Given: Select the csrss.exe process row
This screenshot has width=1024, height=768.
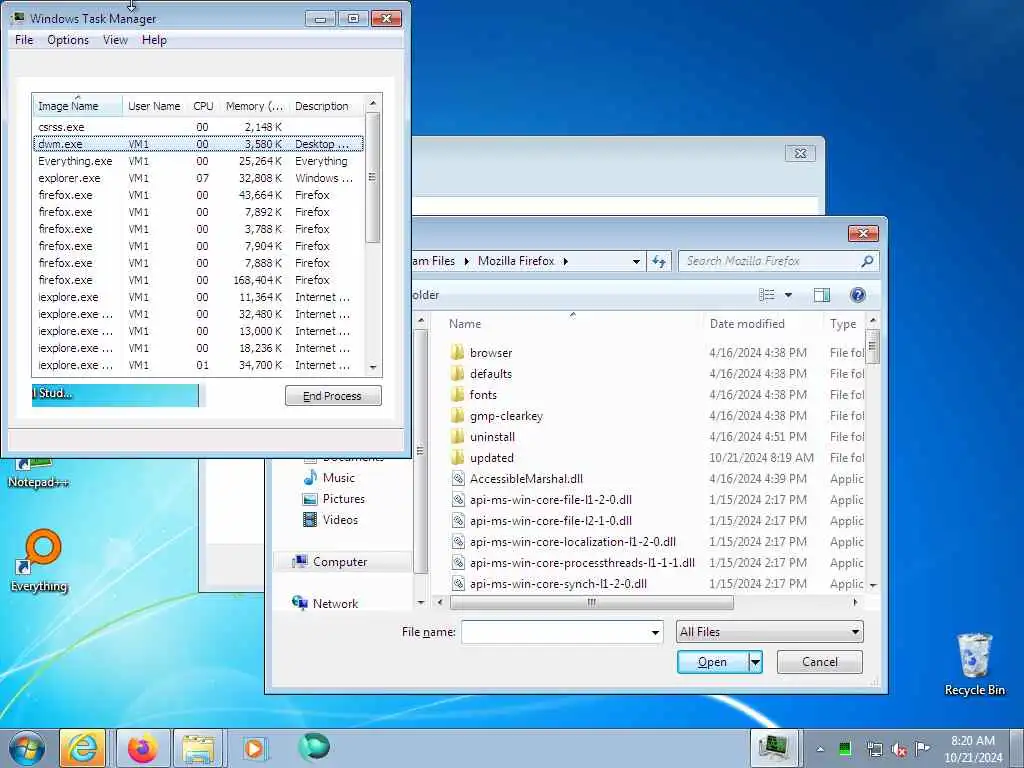Looking at the screenshot, I should pos(199,127).
